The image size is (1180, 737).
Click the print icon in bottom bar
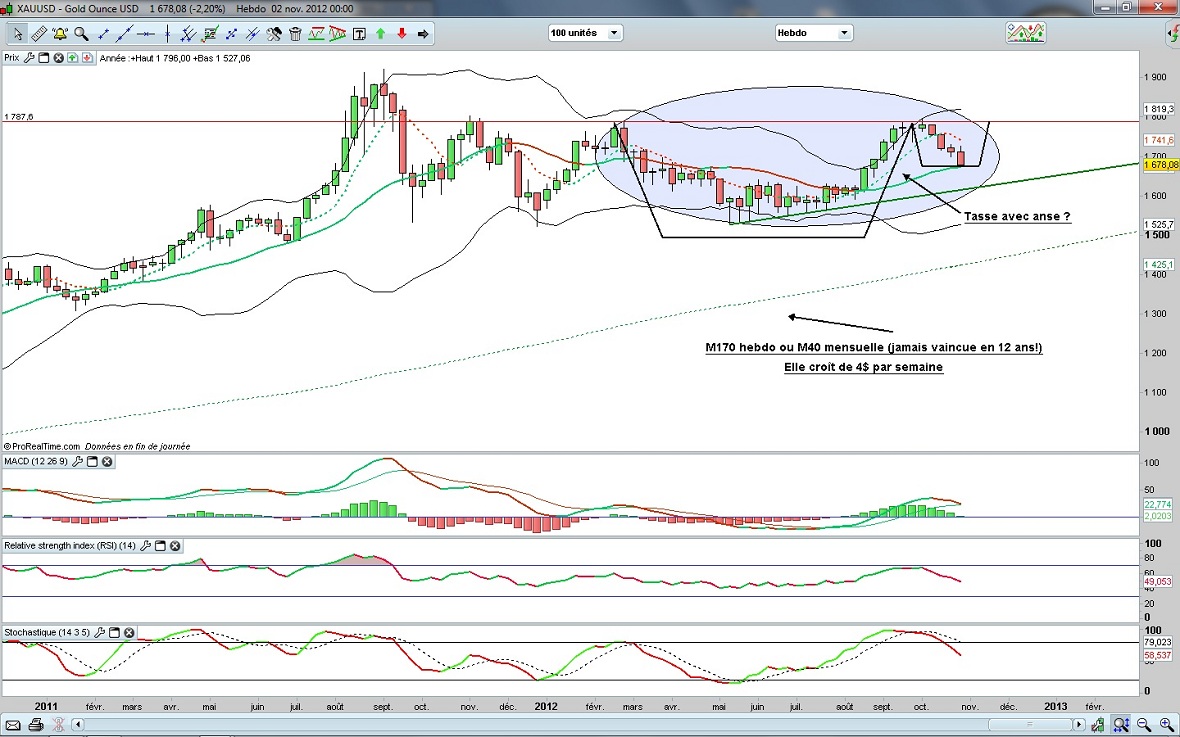click(x=36, y=724)
